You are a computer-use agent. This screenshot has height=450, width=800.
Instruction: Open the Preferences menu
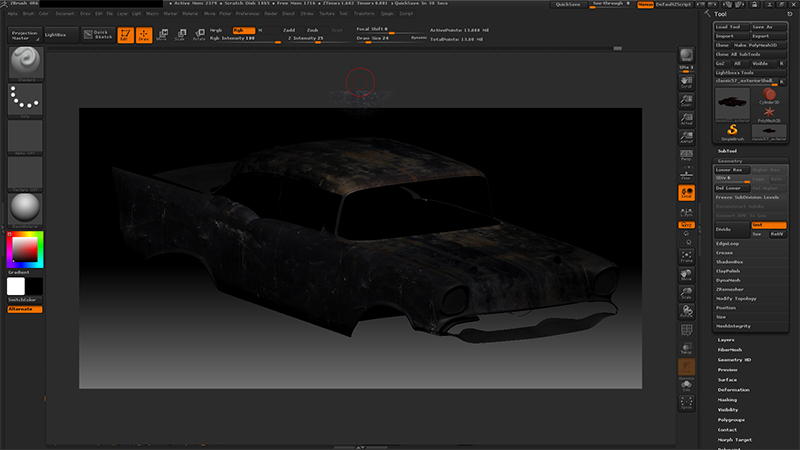247,14
